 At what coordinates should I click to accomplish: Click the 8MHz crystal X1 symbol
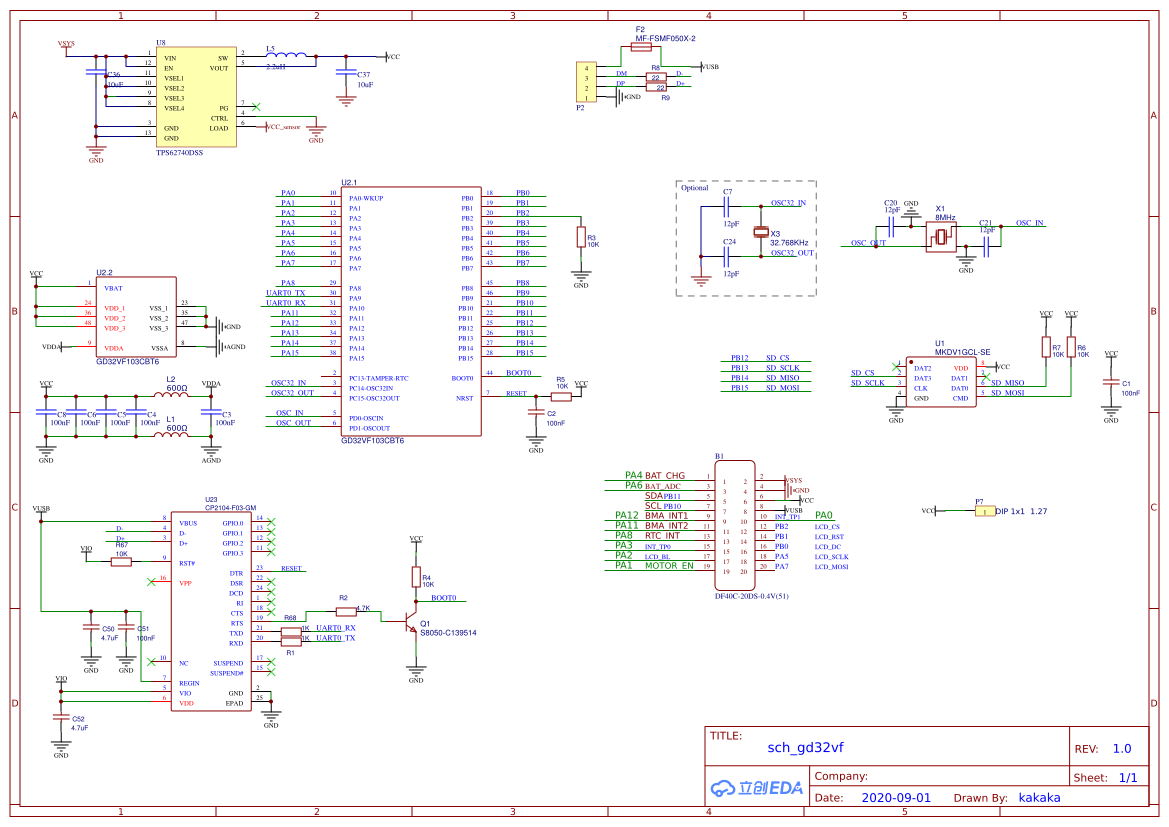940,237
